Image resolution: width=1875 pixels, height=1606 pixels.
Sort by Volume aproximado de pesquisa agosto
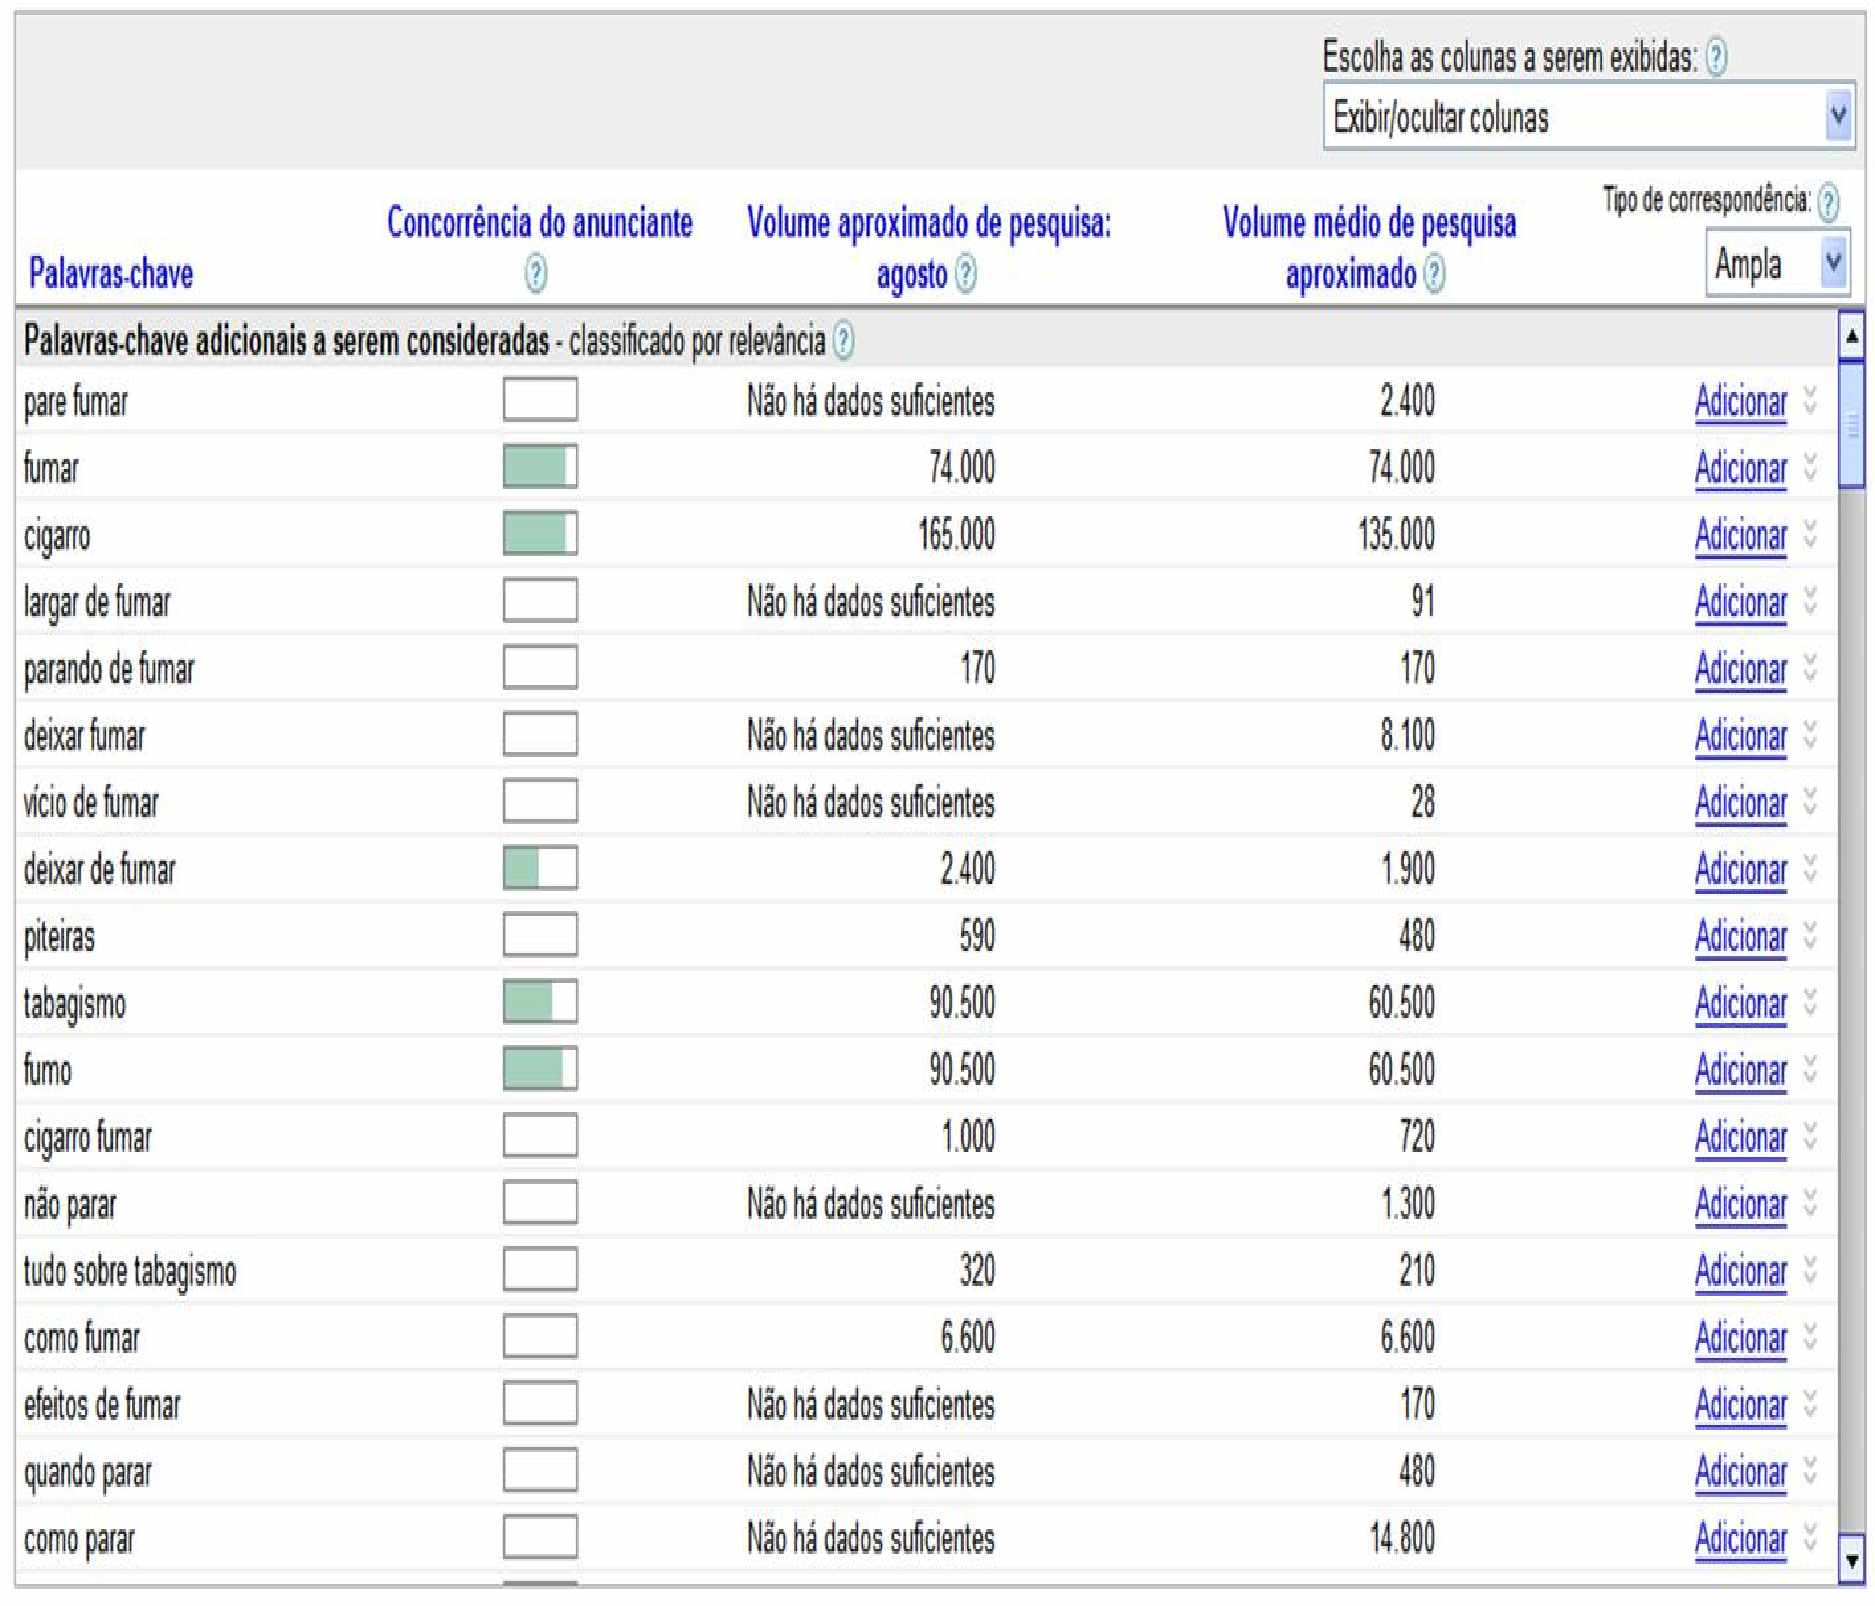(929, 247)
